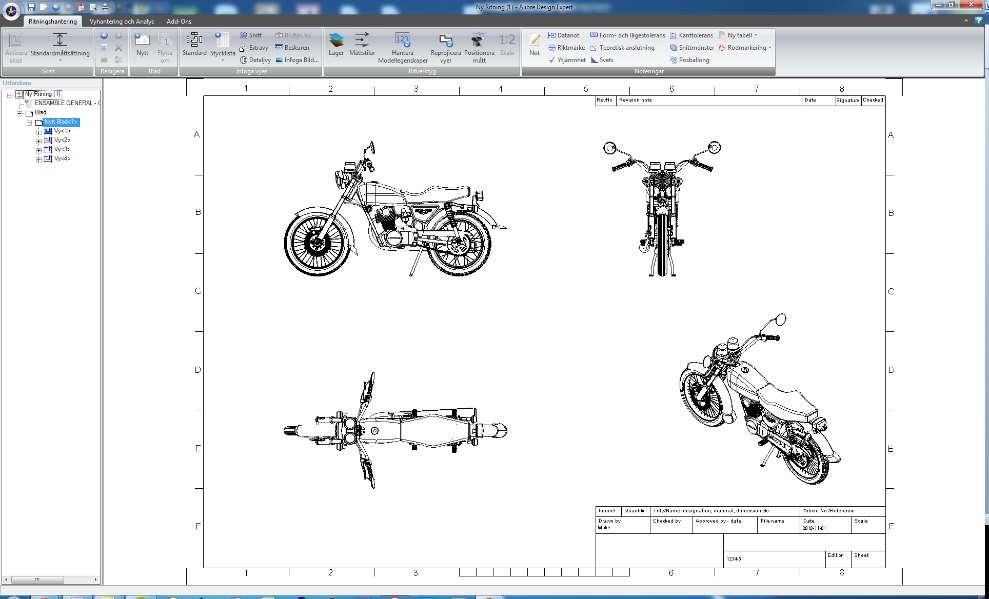Viewport: 989px width, 599px height.
Task: Open the Lager layers tool
Action: click(x=336, y=45)
